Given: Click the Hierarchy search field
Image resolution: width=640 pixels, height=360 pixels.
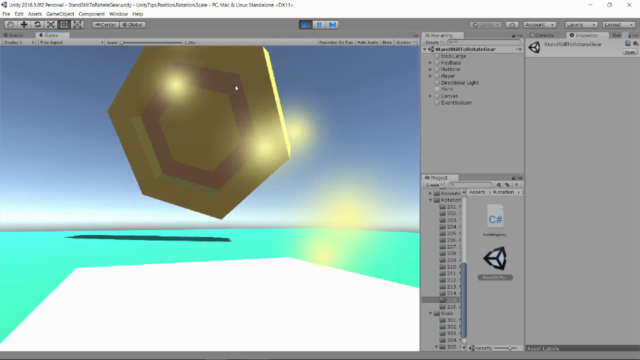Looking at the screenshot, I should 483,42.
